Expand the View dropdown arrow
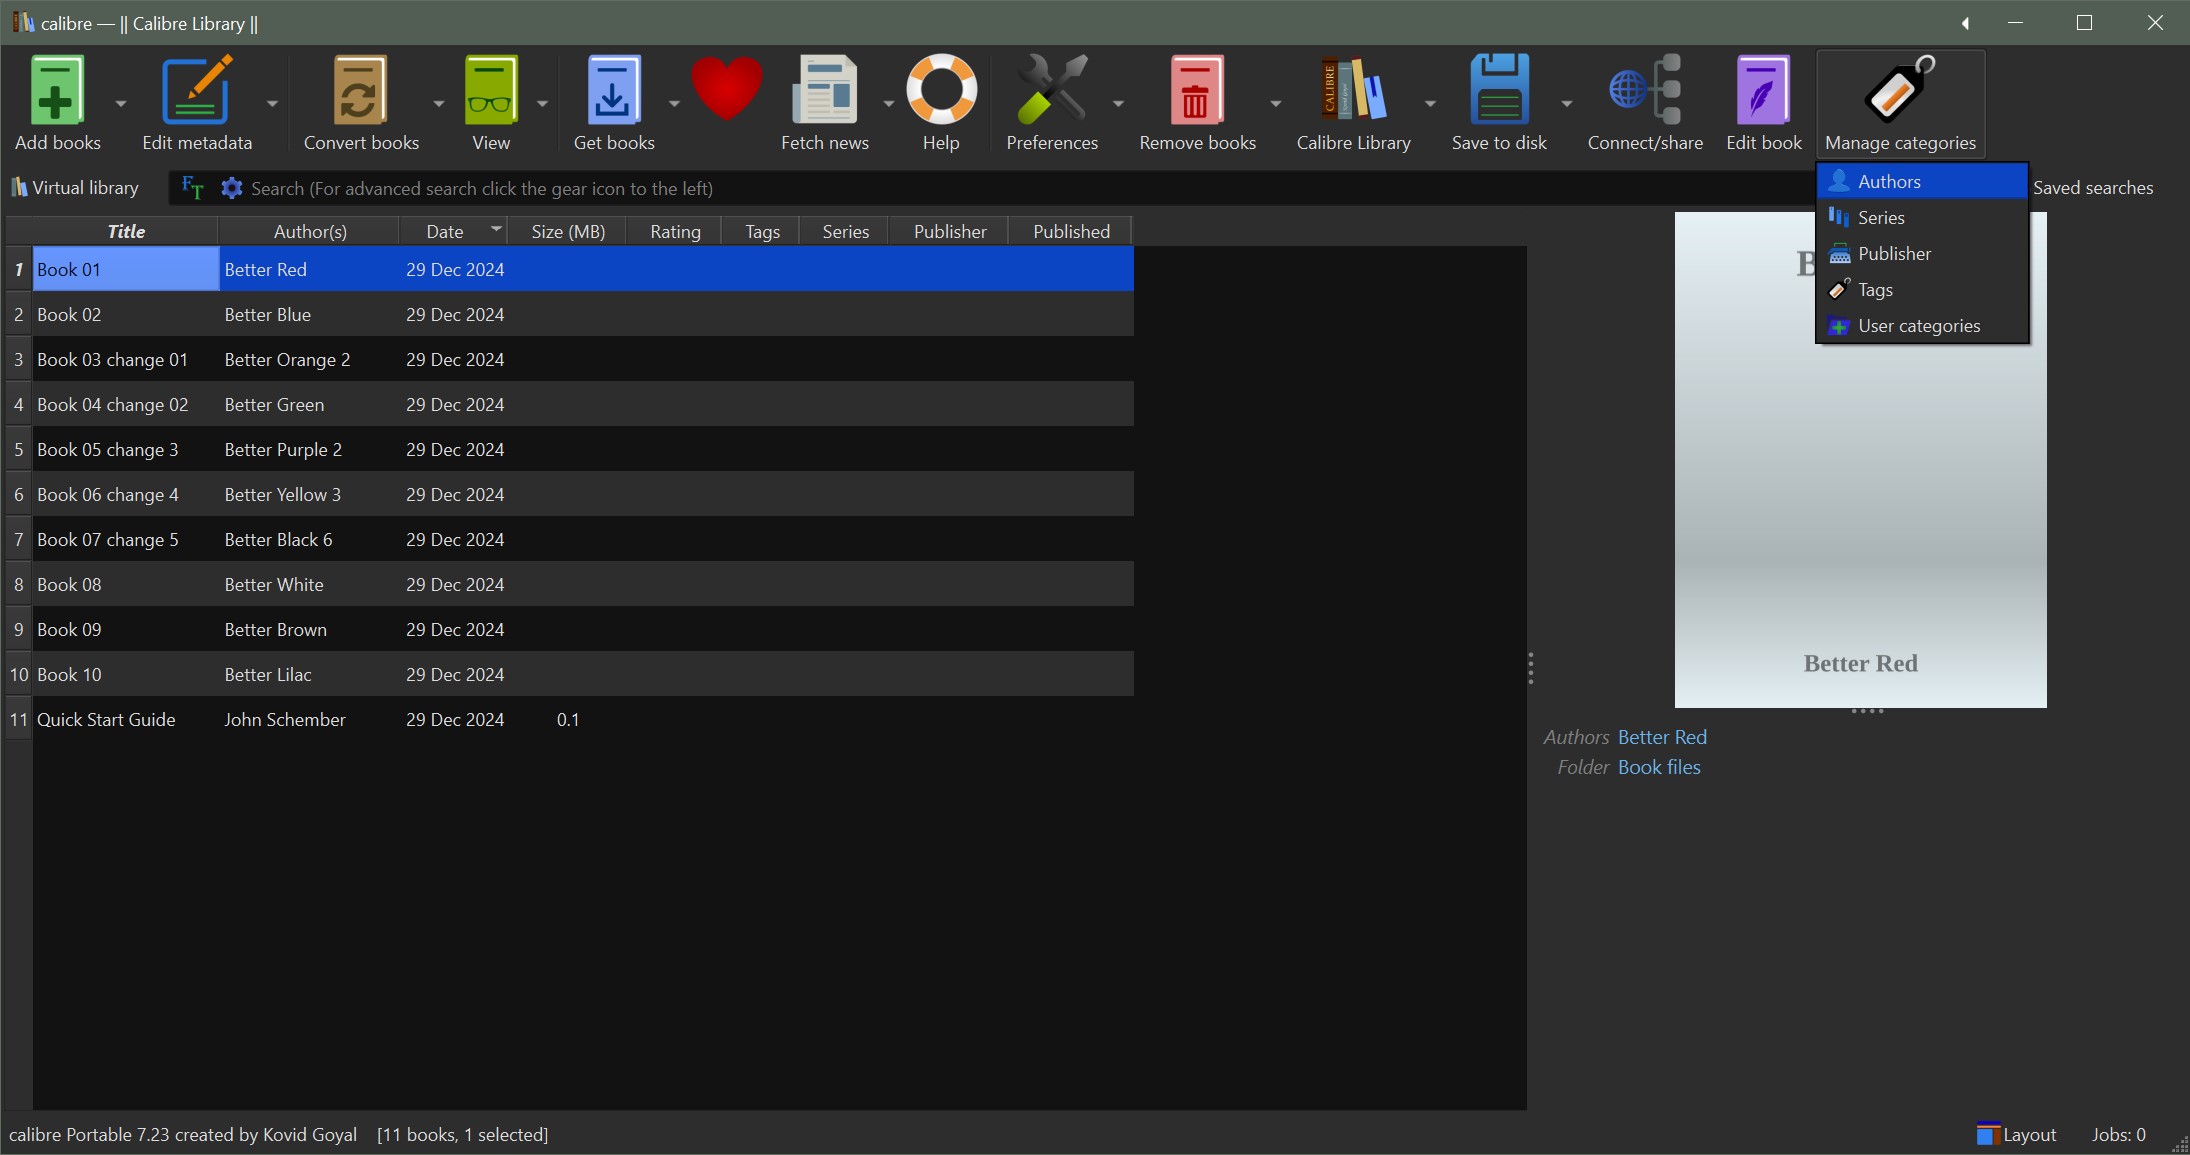Screen dimensions: 2190x1155 pos(542,103)
